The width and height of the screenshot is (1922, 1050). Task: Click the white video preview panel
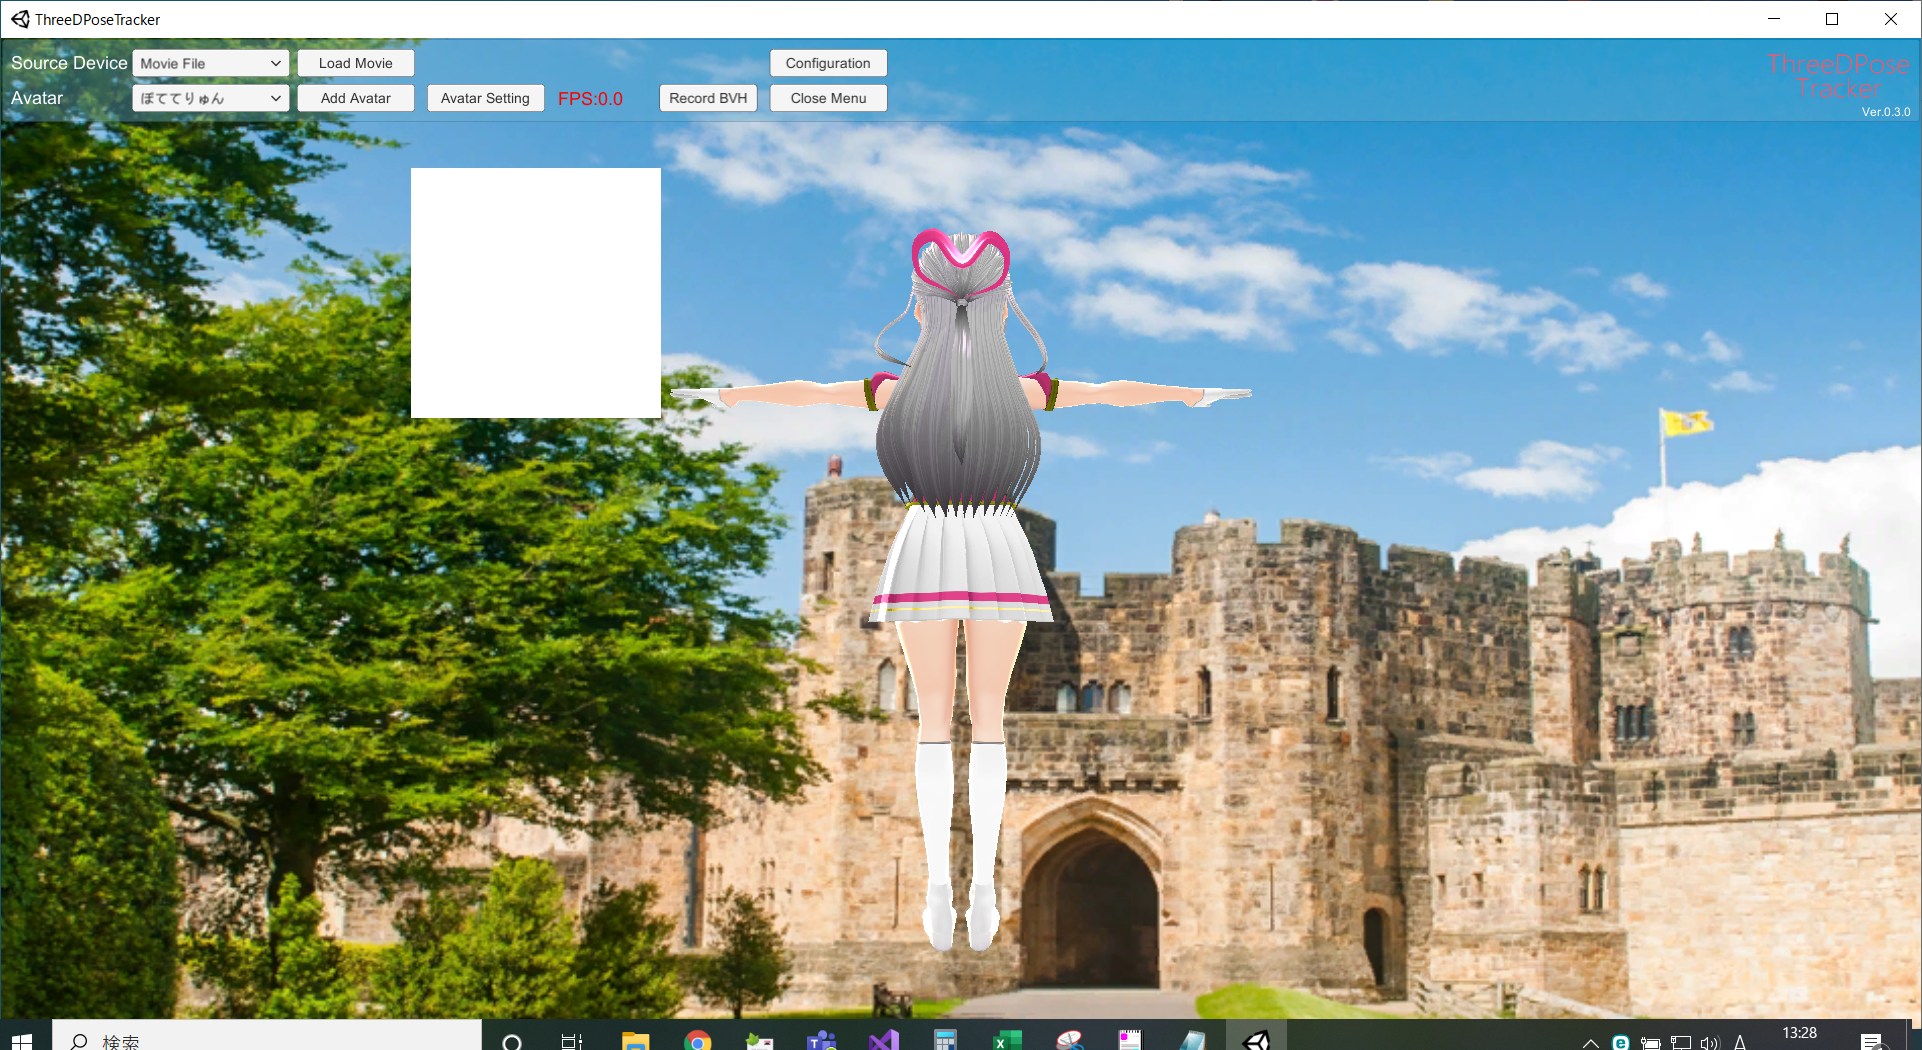coord(535,293)
